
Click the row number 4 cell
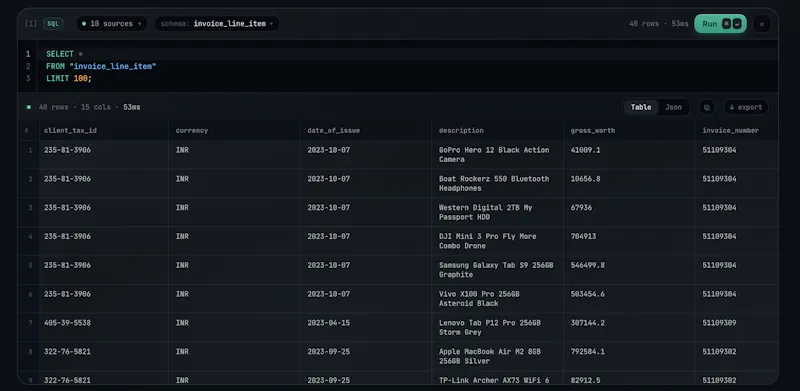30,241
